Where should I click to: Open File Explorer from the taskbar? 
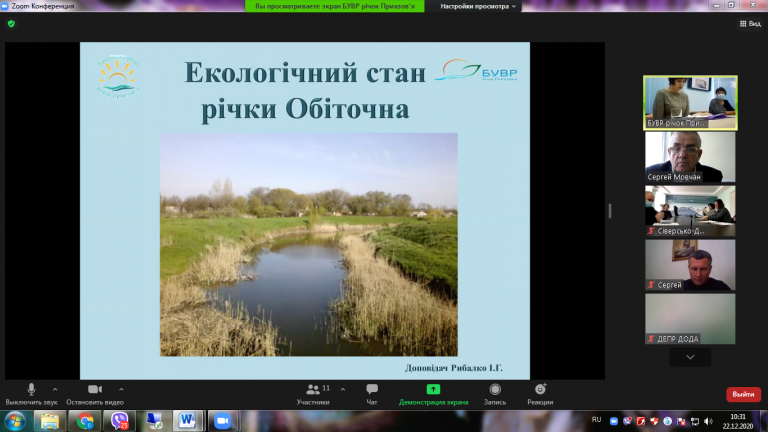click(49, 421)
